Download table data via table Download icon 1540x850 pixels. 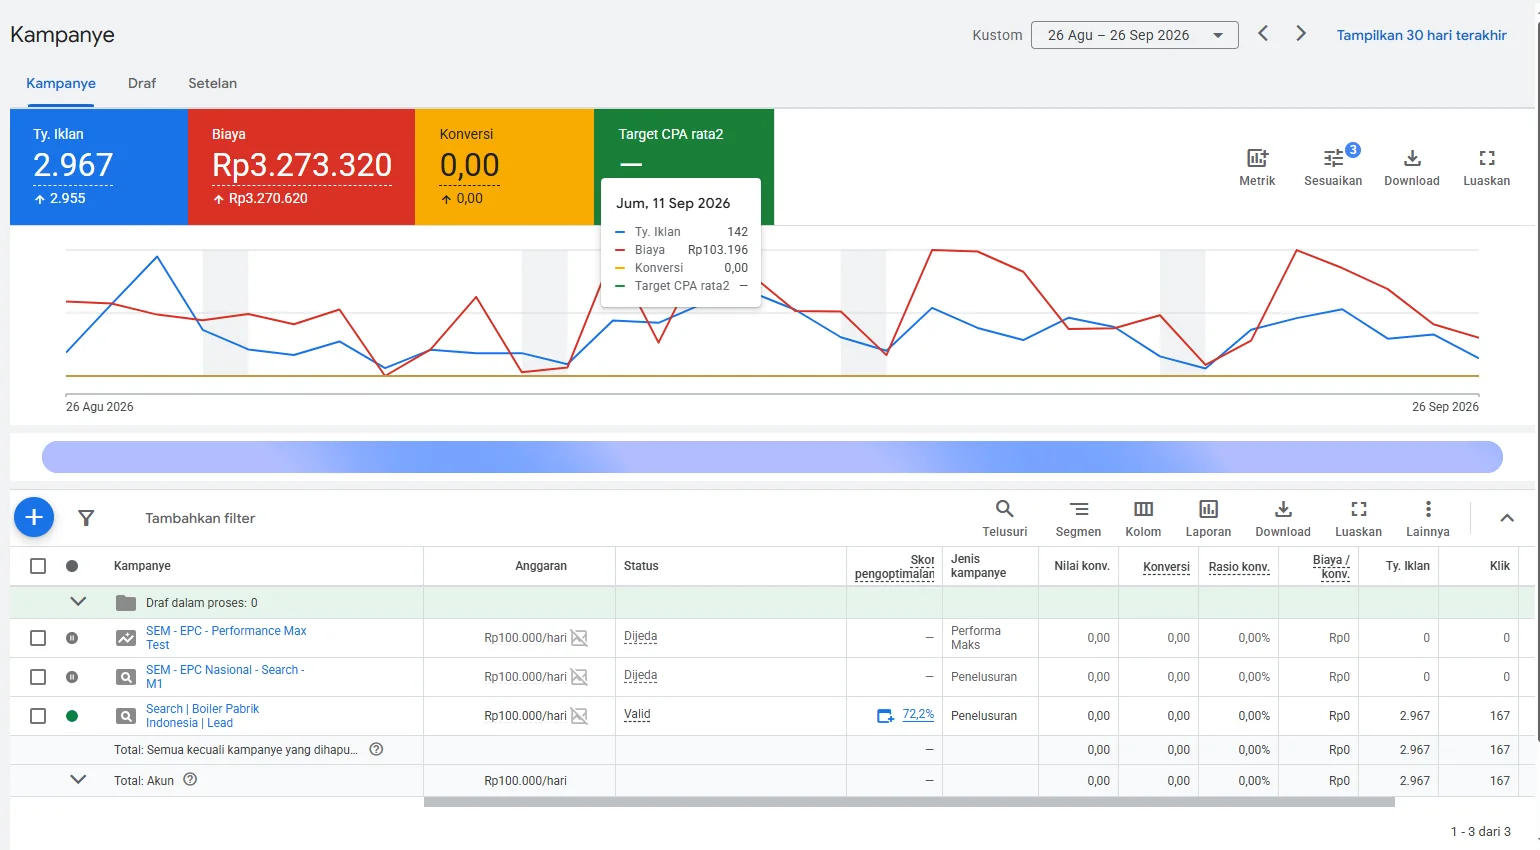click(x=1283, y=518)
